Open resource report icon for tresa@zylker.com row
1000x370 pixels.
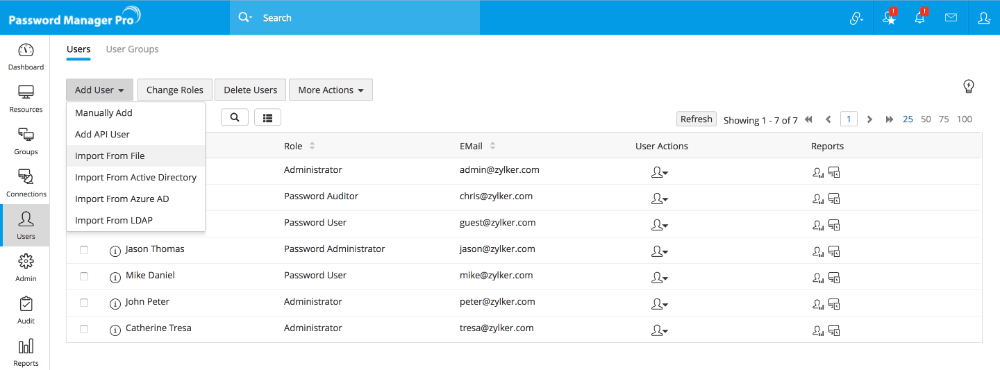tap(834, 330)
